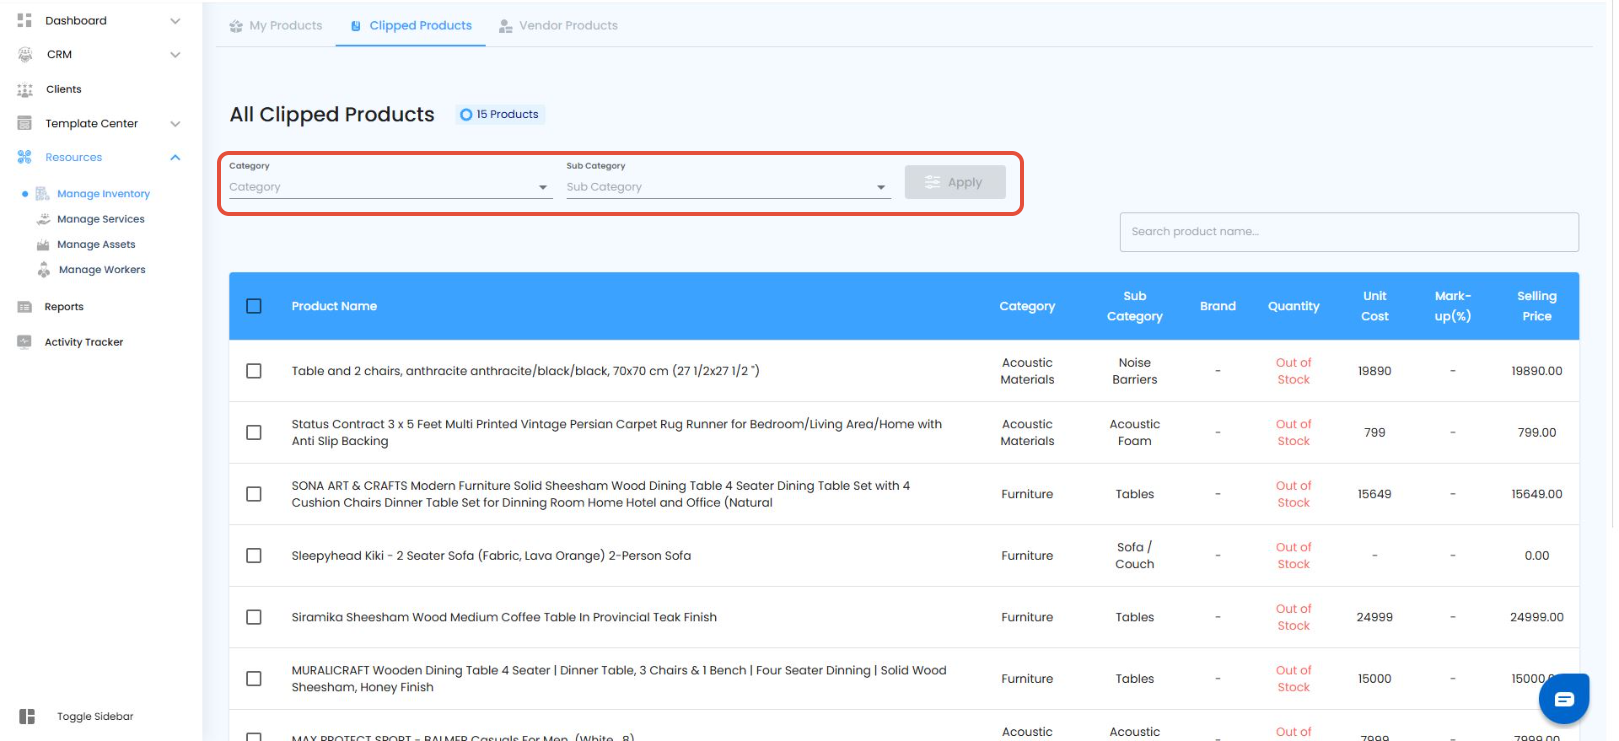Tick checkbox for Siramika Sheesham Coffee Table
This screenshot has height=741, width=1619.
(x=254, y=617)
